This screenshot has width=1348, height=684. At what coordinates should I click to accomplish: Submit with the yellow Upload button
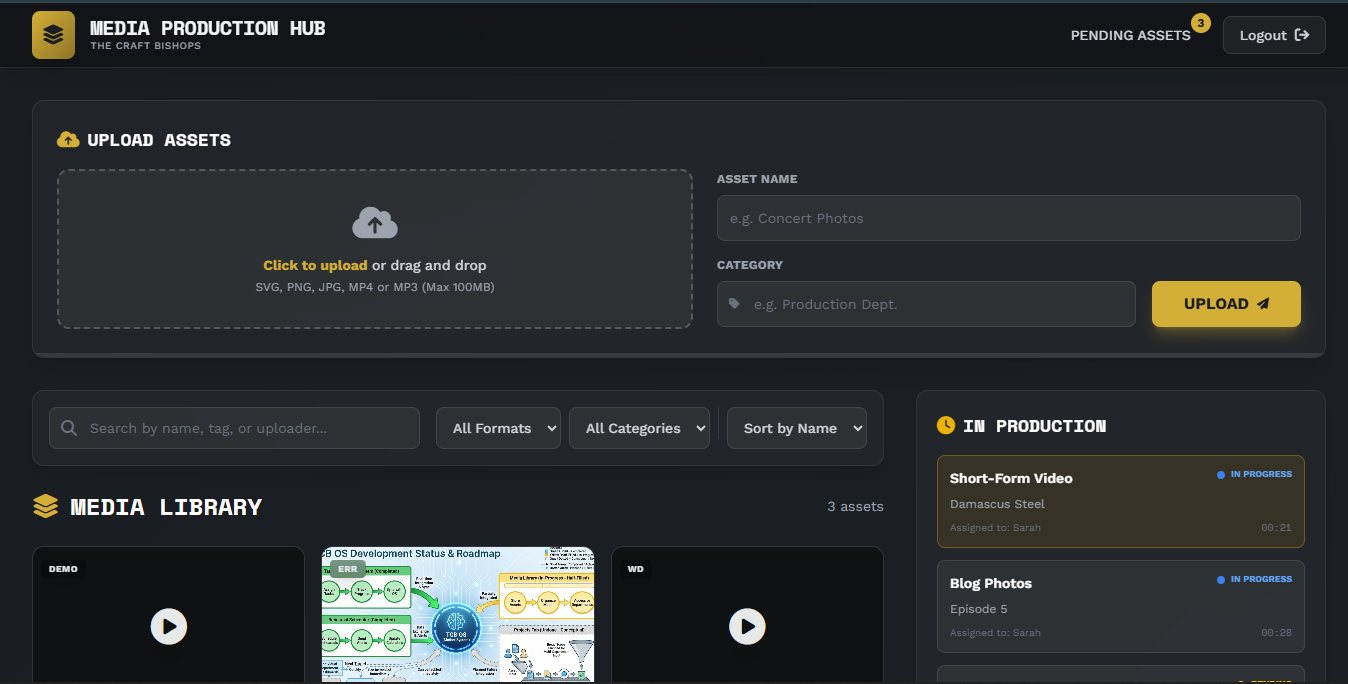(x=1226, y=304)
